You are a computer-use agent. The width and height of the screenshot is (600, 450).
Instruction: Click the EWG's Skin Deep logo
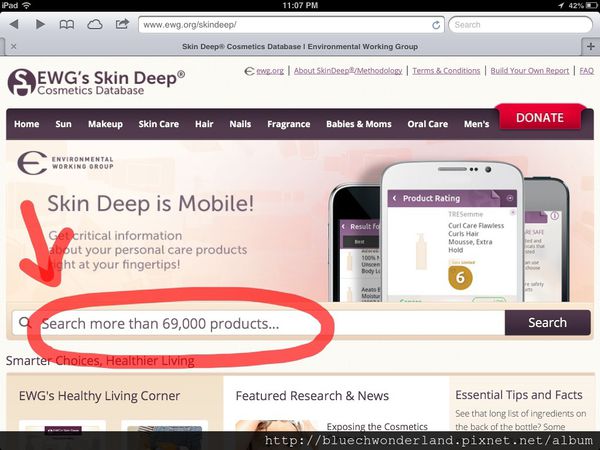tap(95, 82)
